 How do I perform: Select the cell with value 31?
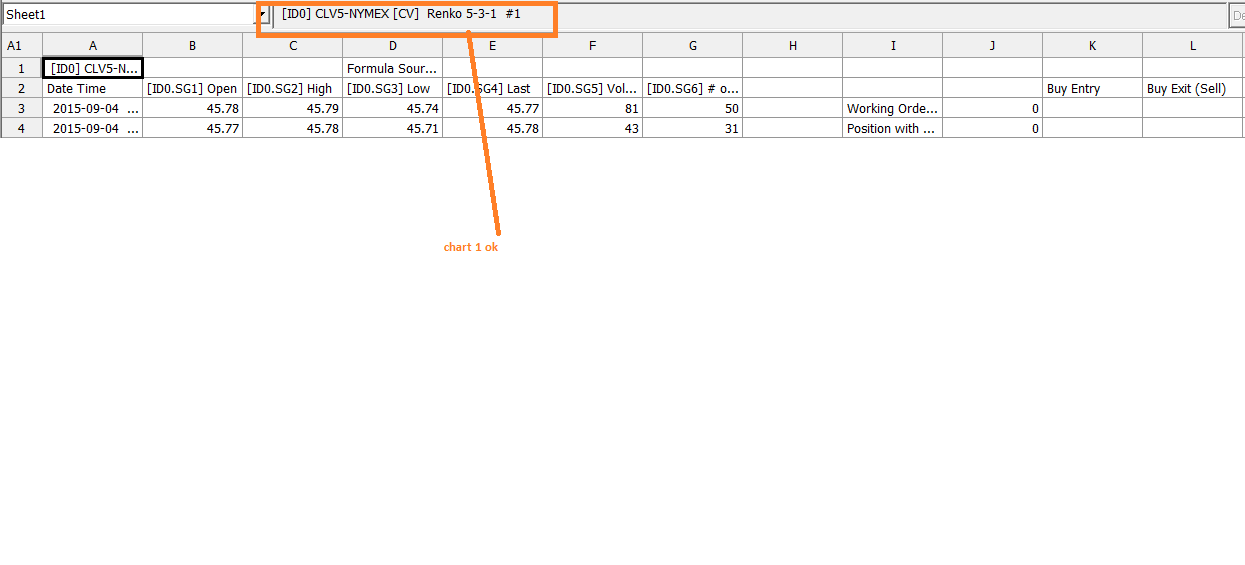(693, 128)
